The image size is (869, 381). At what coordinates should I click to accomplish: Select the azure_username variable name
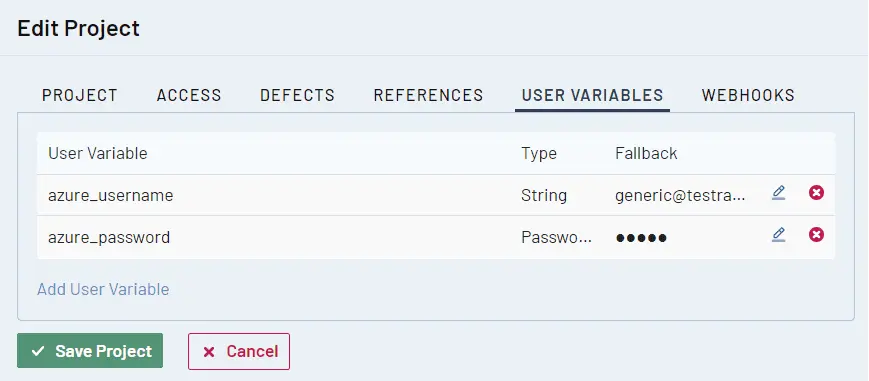click(x=111, y=195)
